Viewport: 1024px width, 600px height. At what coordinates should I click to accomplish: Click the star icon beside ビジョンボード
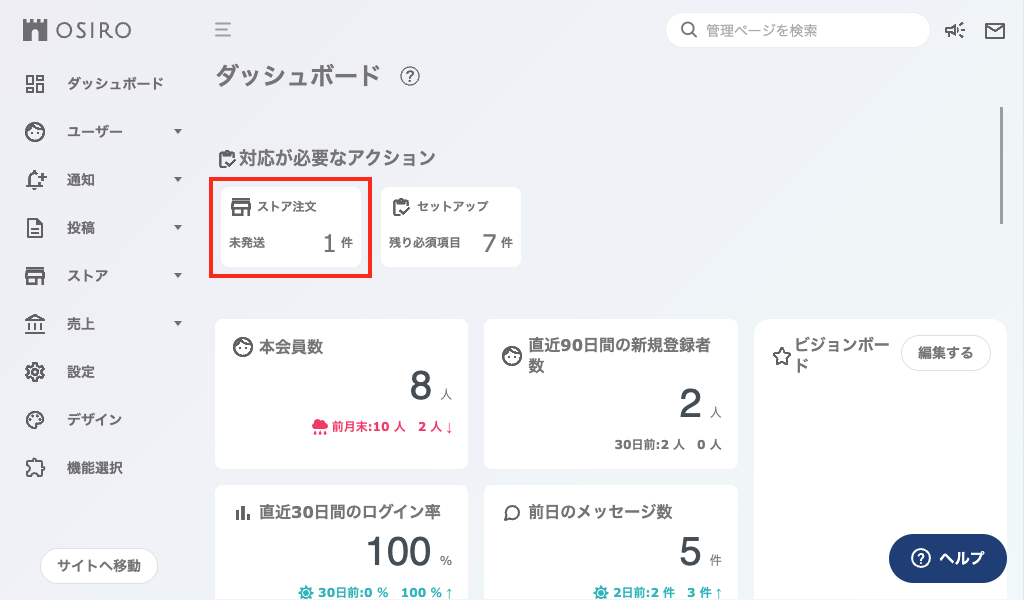[782, 356]
